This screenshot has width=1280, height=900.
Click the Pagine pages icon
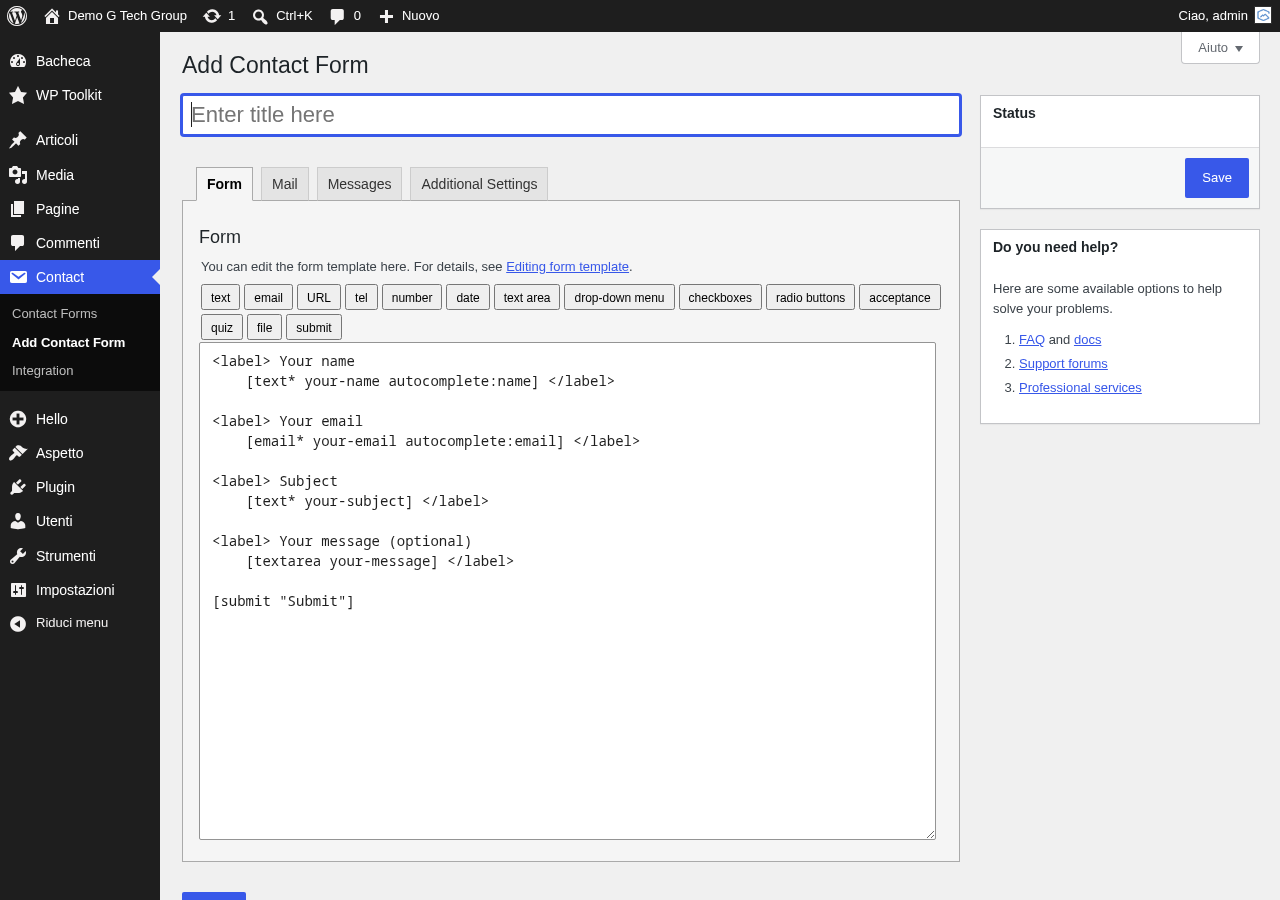coord(18,209)
